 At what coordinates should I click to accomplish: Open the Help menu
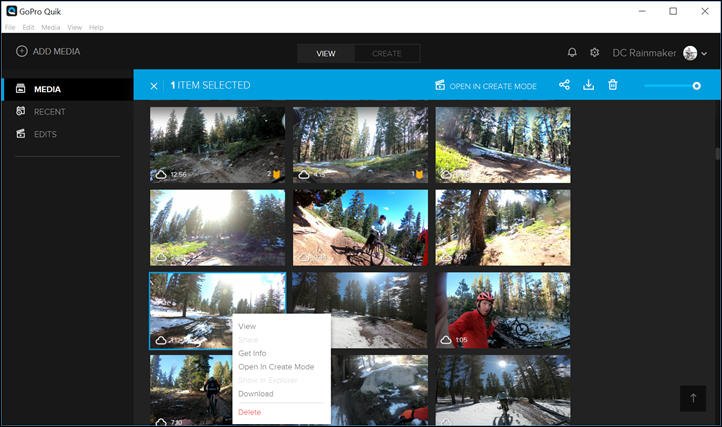point(96,27)
